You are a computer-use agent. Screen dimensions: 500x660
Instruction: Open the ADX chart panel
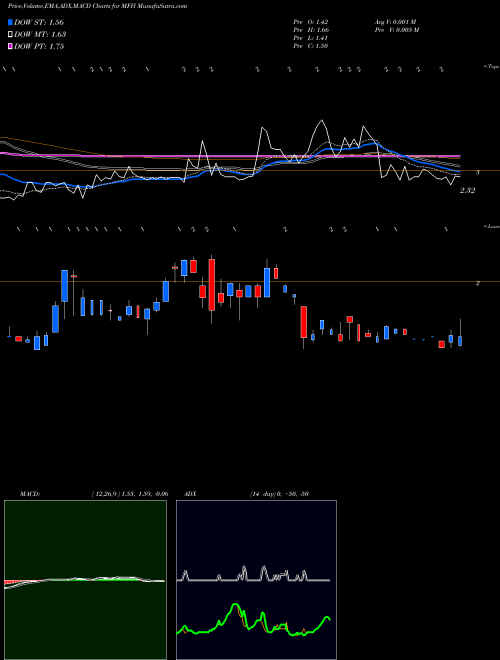point(256,580)
